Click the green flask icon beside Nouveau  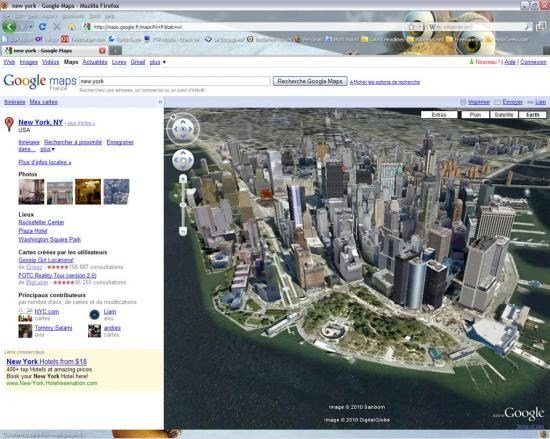[x=471, y=62]
